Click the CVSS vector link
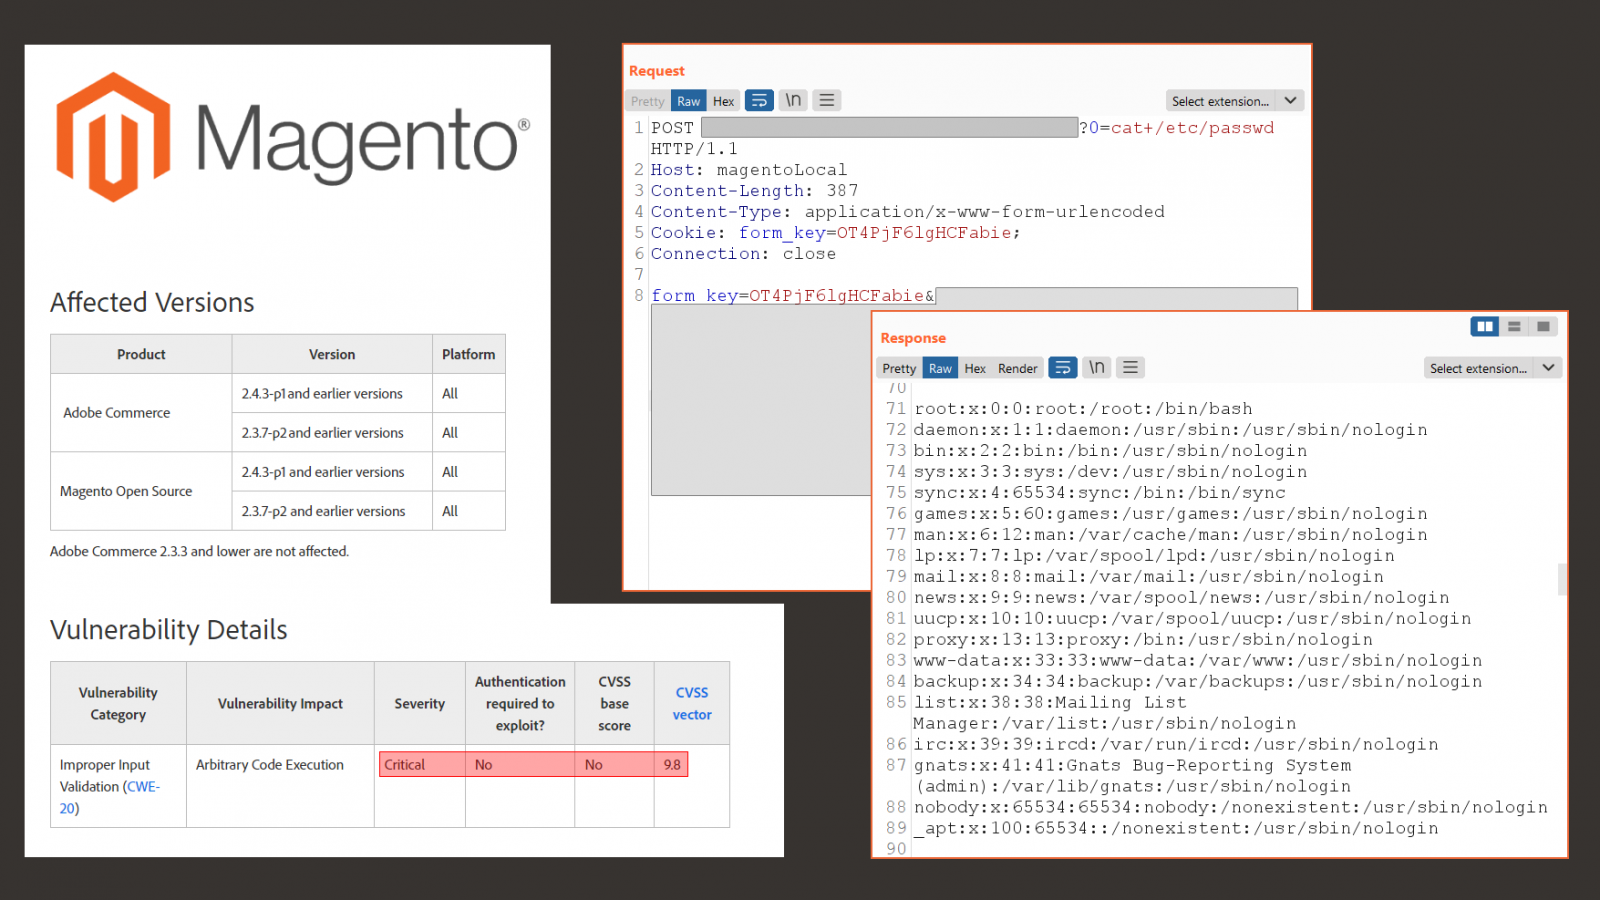Image resolution: width=1600 pixels, height=900 pixels. pyautogui.click(x=692, y=703)
